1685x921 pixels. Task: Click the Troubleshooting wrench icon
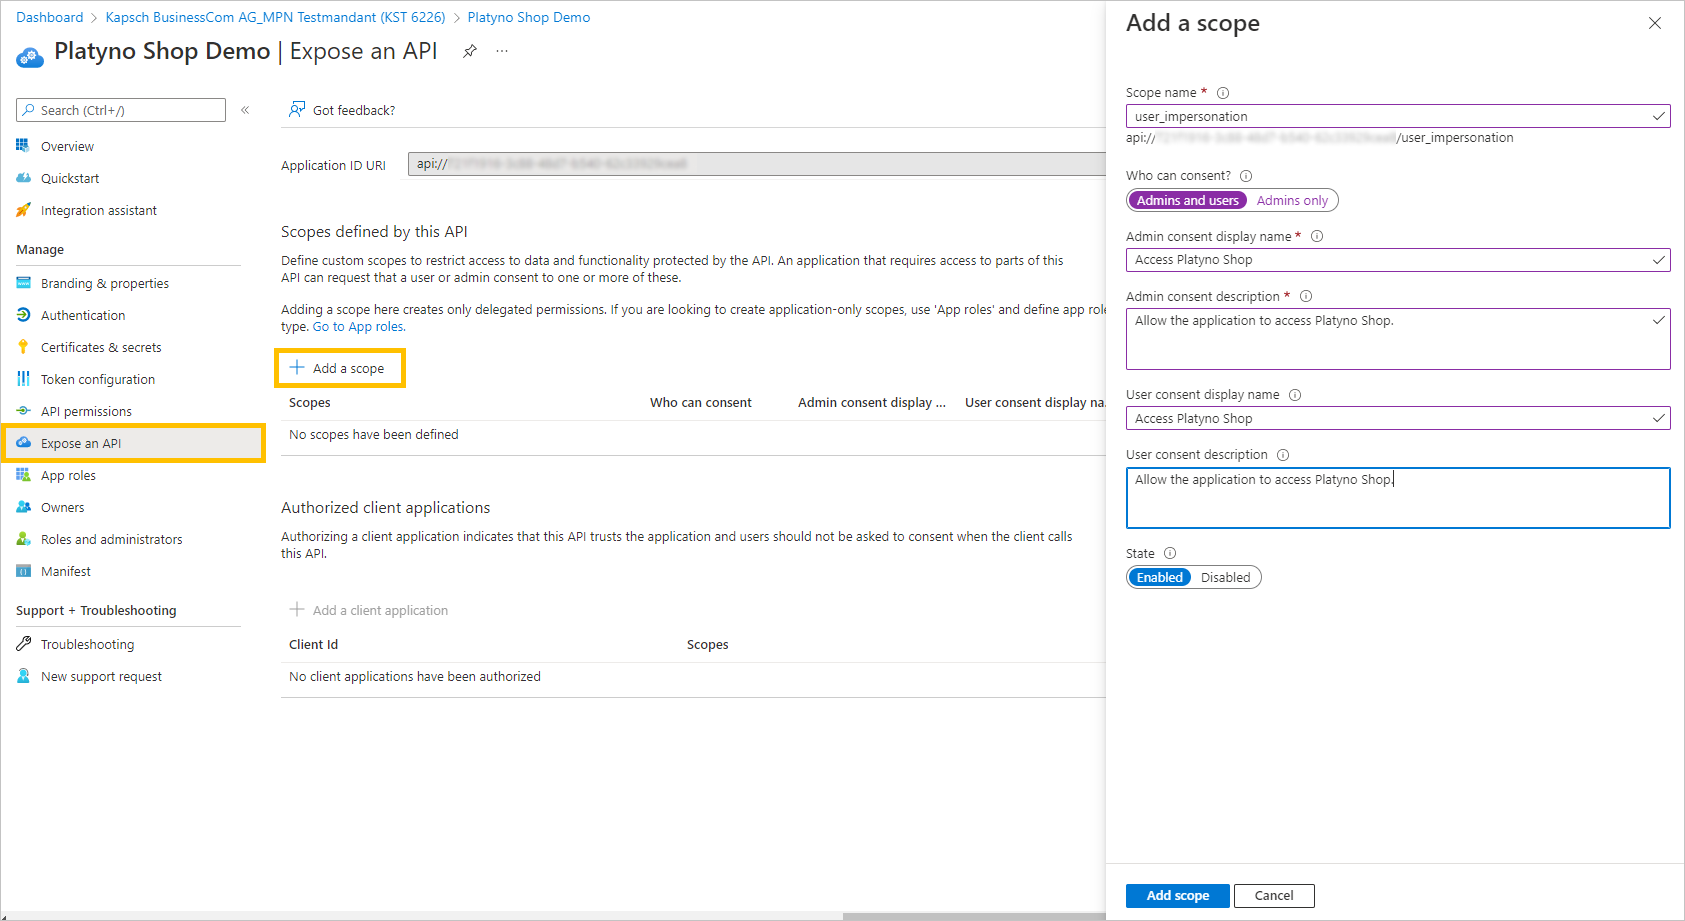(23, 644)
